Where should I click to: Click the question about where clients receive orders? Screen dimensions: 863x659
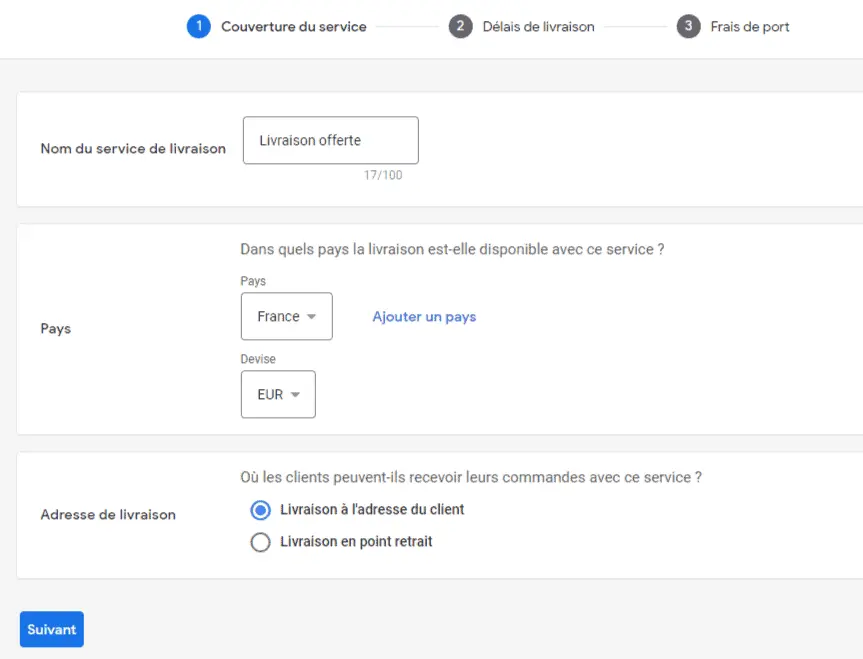471,477
